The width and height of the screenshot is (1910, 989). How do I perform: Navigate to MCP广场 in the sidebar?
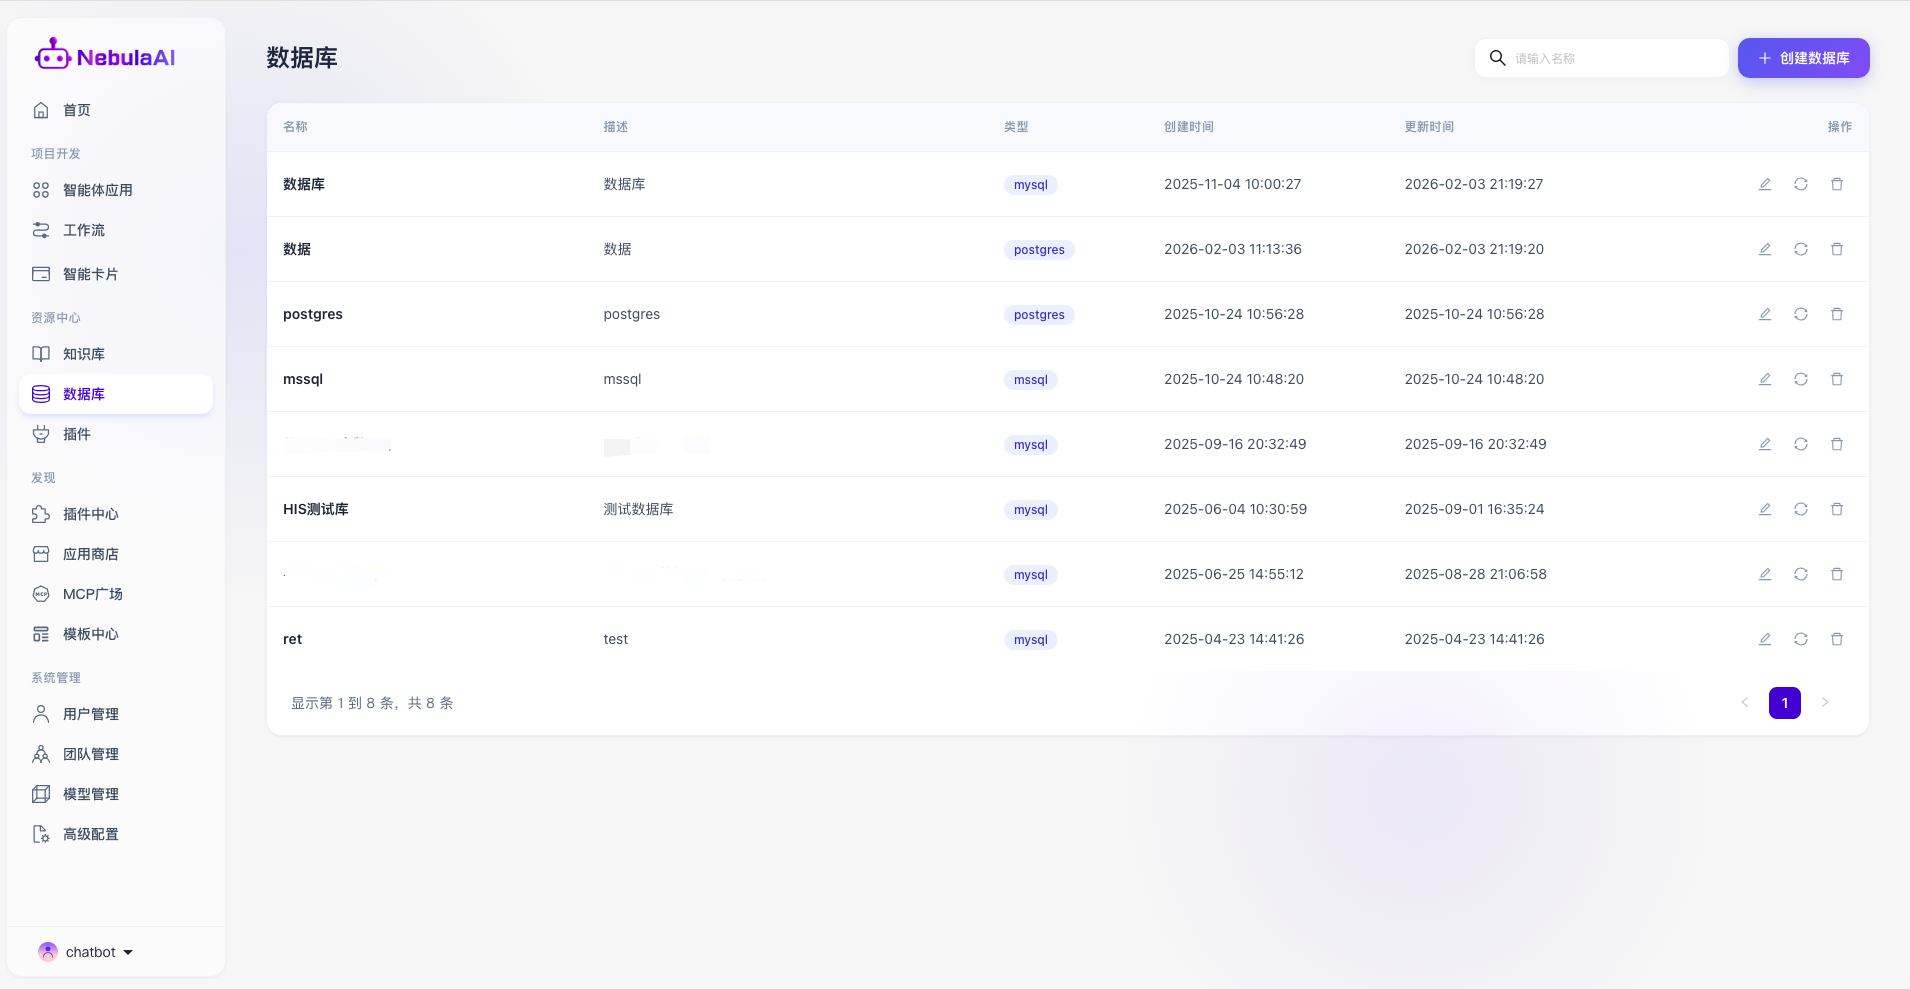pos(92,594)
